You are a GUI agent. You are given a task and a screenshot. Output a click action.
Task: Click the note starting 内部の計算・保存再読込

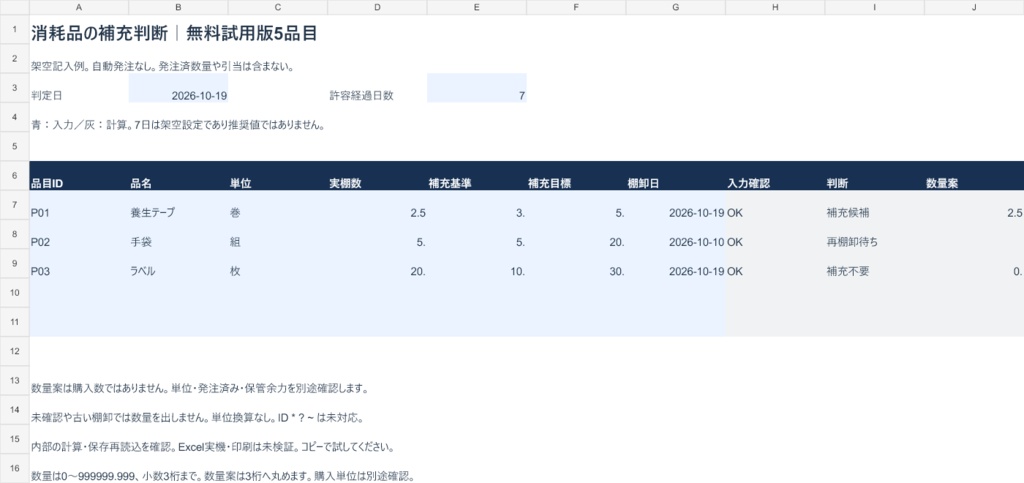pos(212,448)
